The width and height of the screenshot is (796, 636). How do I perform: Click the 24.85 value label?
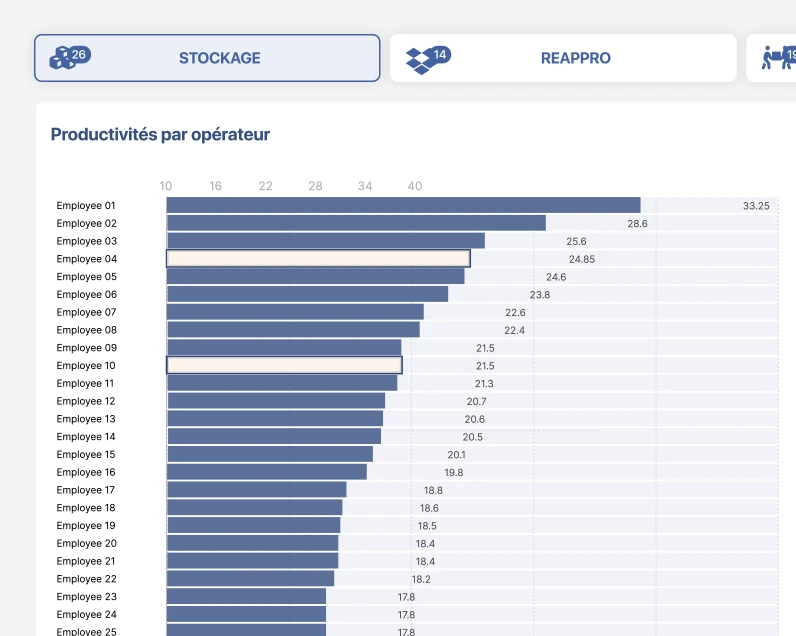tap(582, 259)
